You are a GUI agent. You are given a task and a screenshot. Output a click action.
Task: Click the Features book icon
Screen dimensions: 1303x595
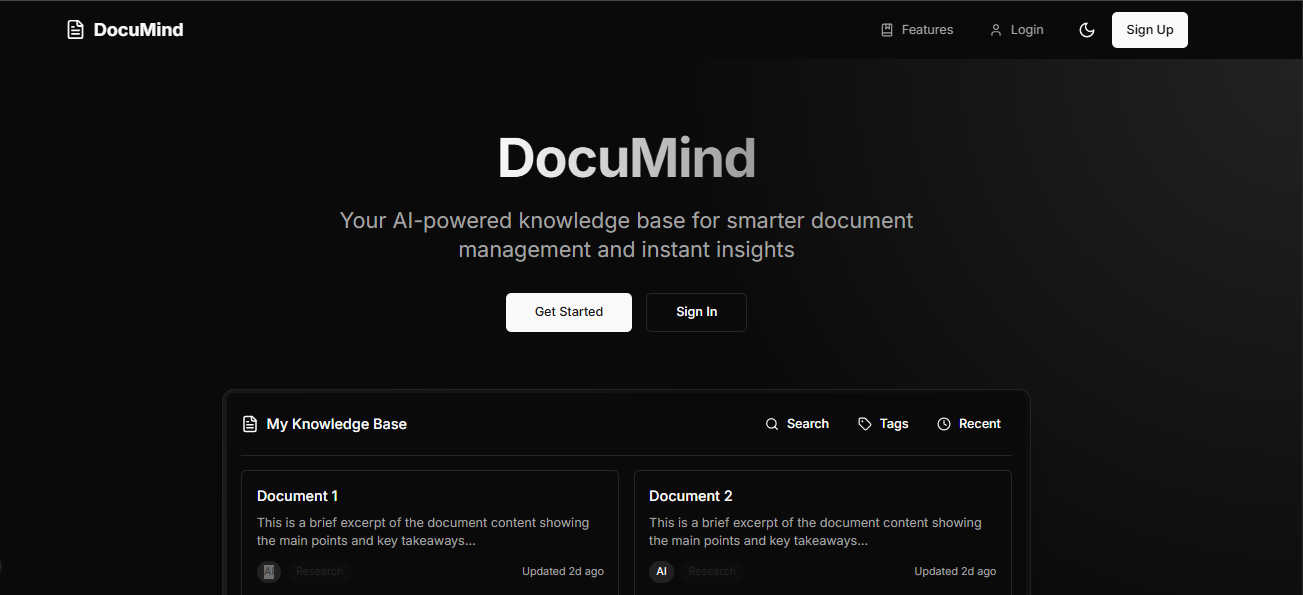pyautogui.click(x=887, y=30)
